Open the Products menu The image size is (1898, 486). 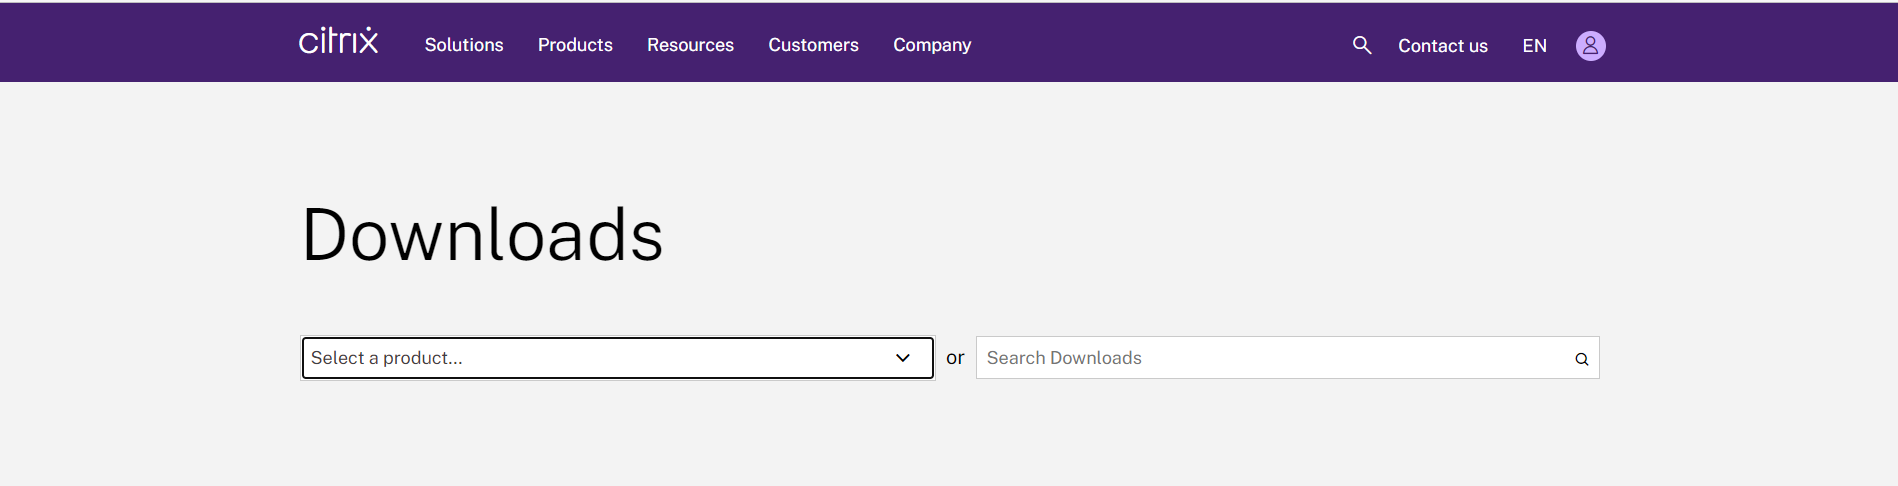pyautogui.click(x=575, y=45)
